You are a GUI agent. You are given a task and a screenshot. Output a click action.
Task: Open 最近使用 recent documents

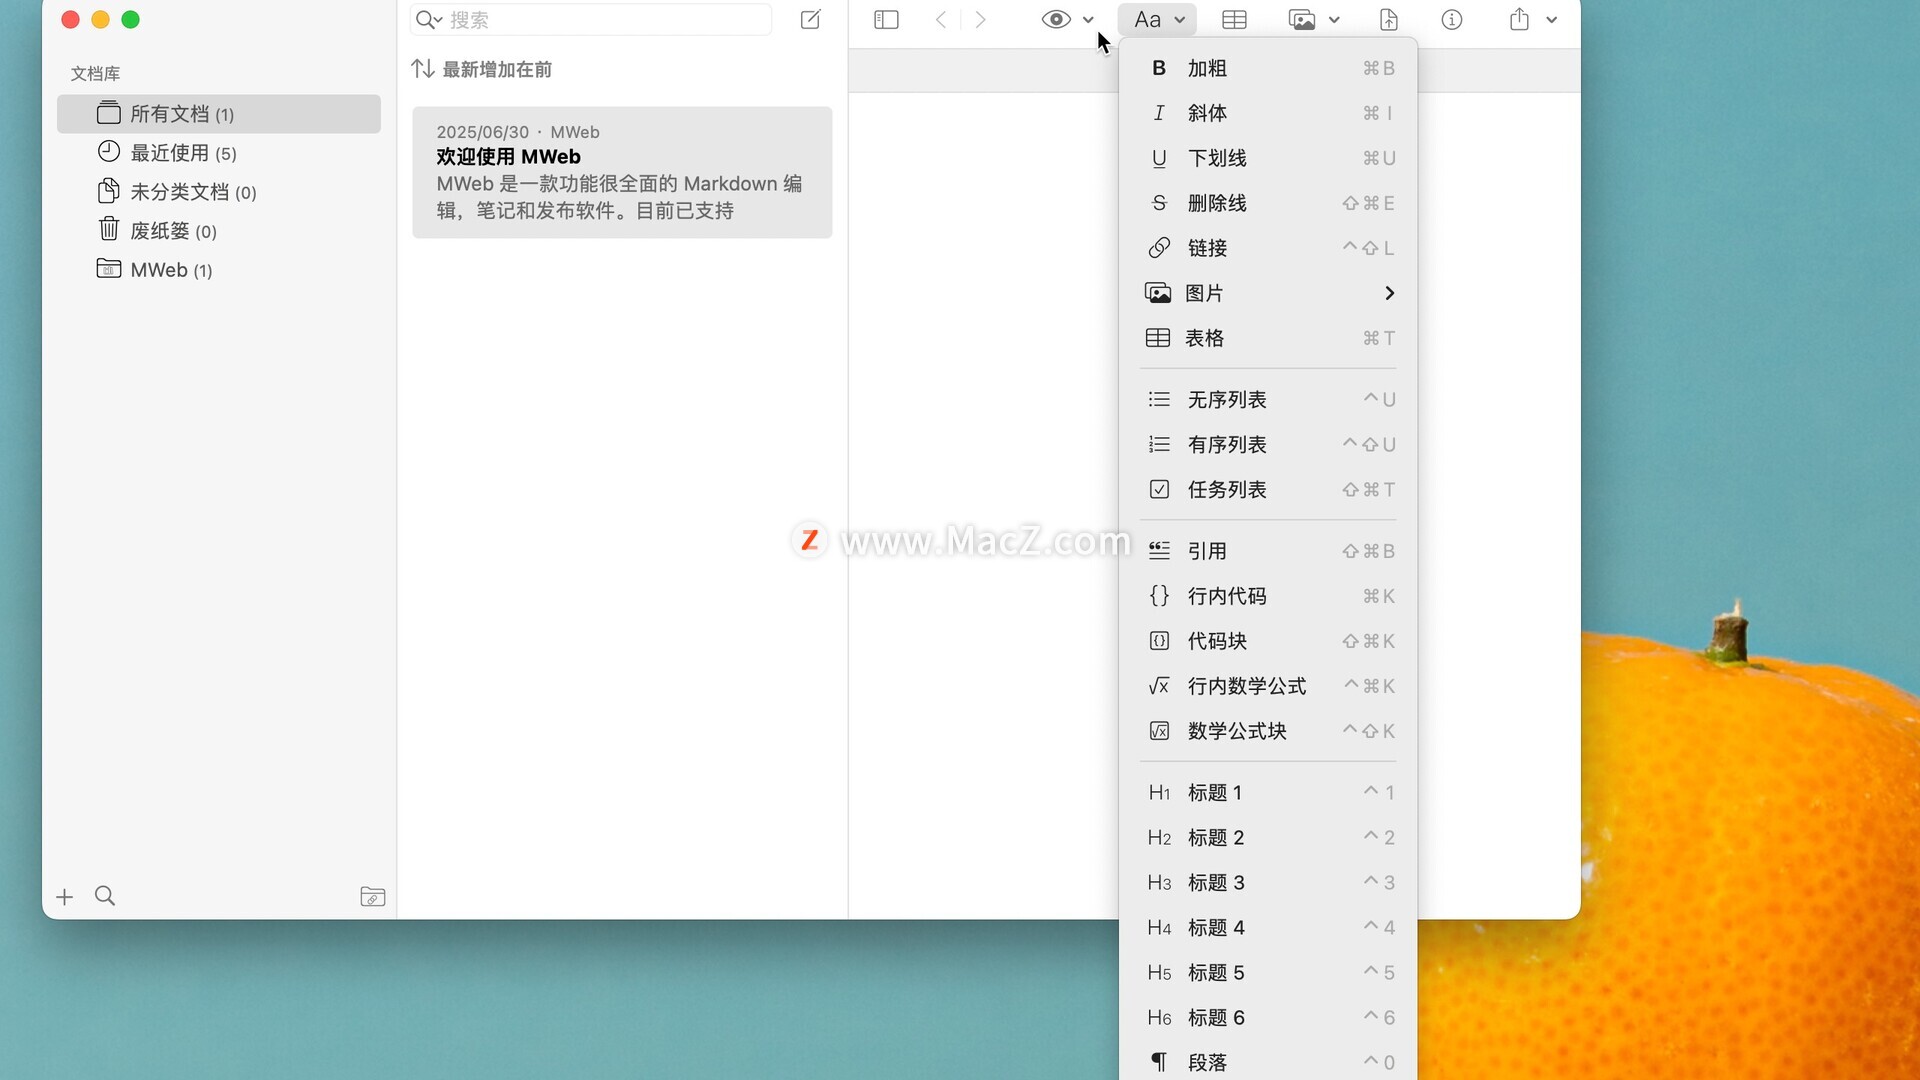pyautogui.click(x=219, y=153)
